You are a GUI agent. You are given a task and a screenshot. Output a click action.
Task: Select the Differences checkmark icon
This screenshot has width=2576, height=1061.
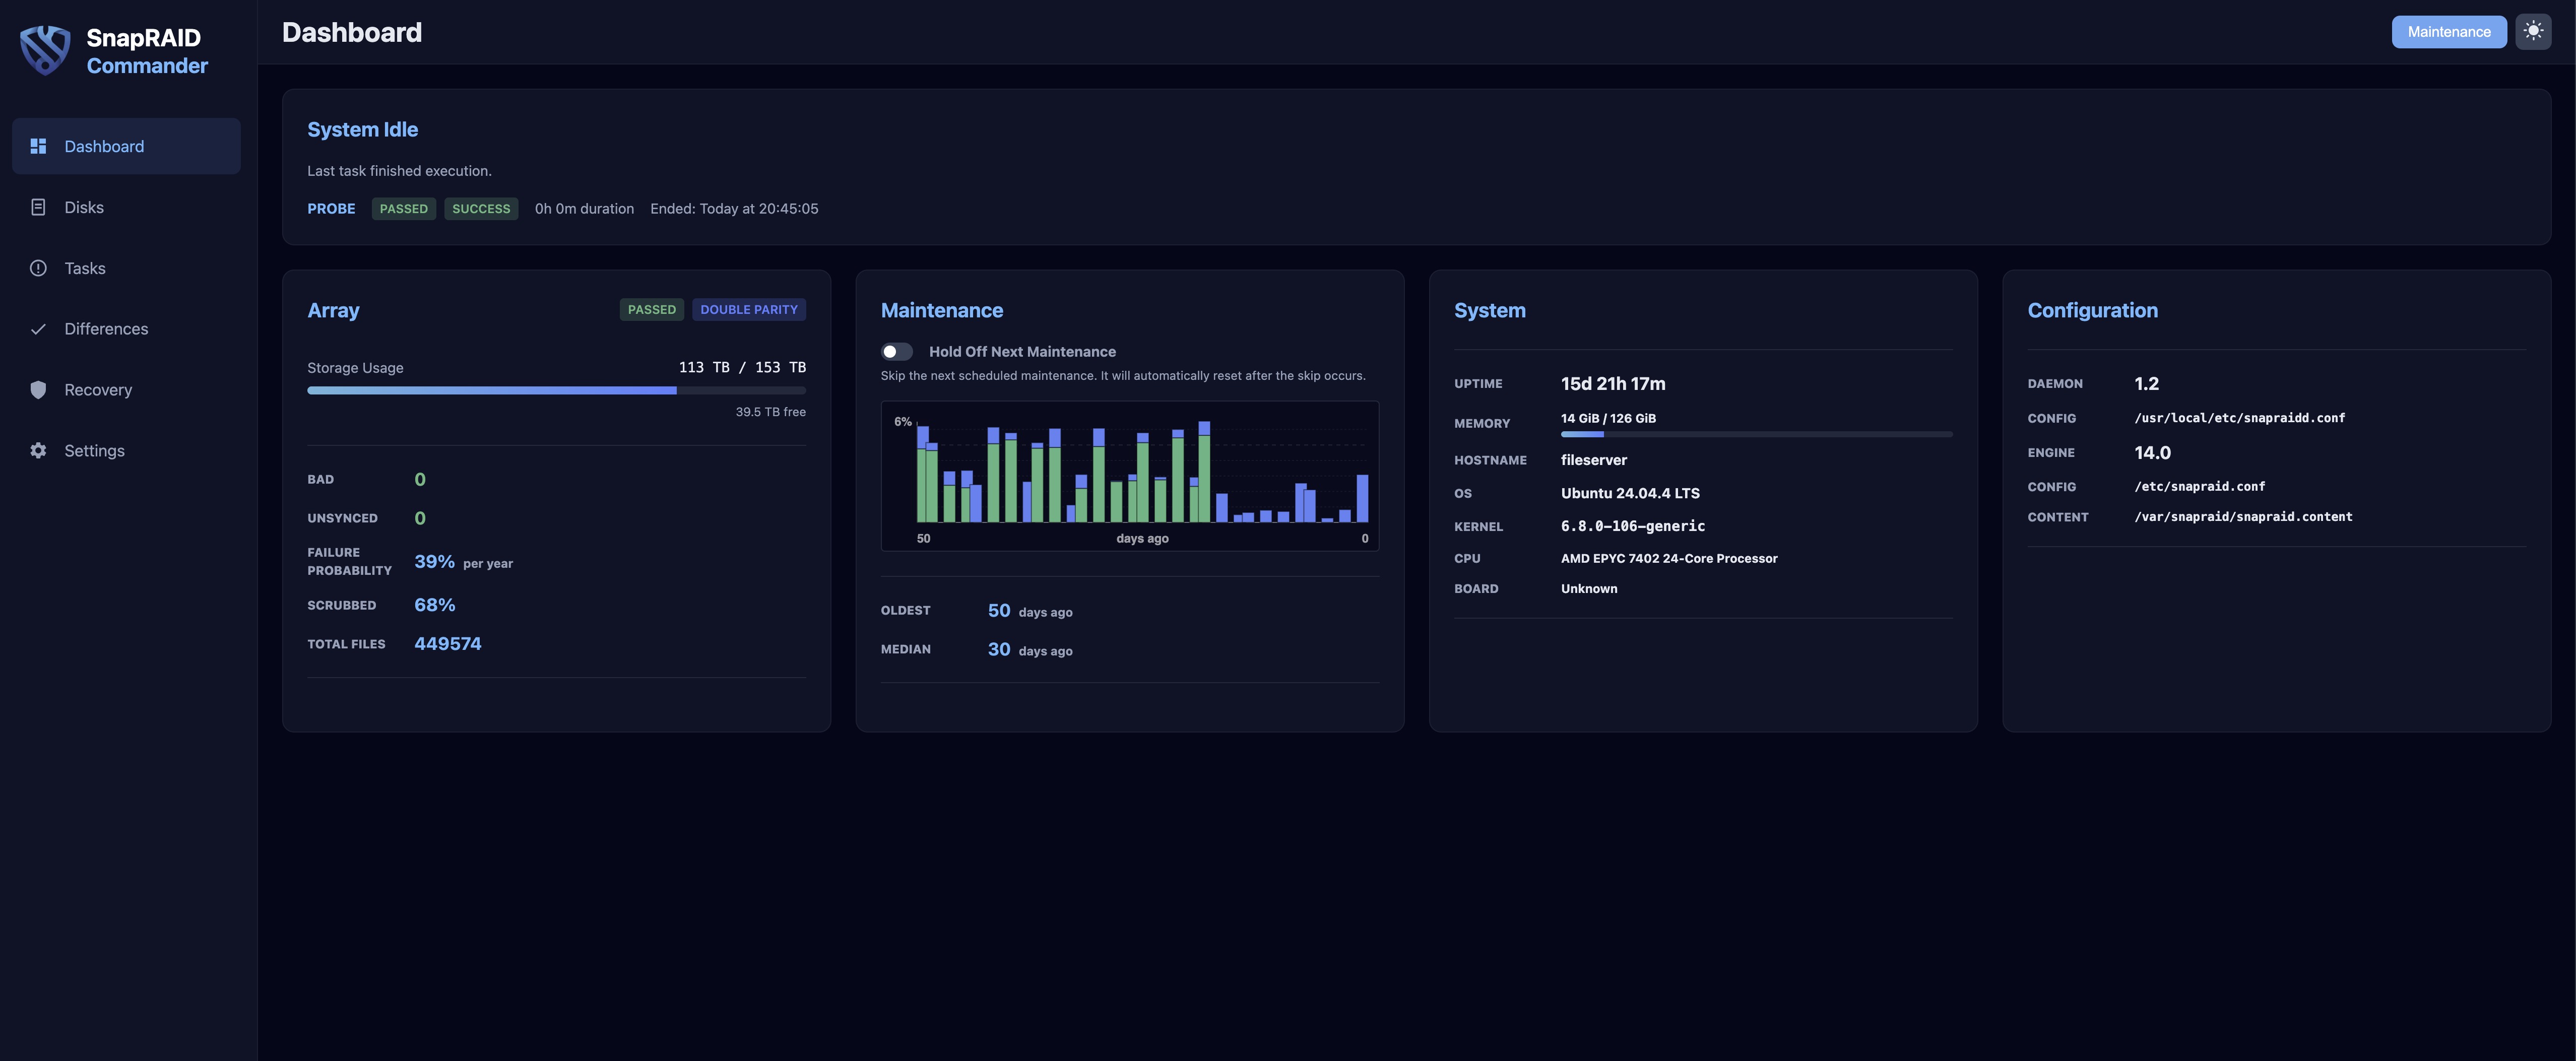(38, 328)
